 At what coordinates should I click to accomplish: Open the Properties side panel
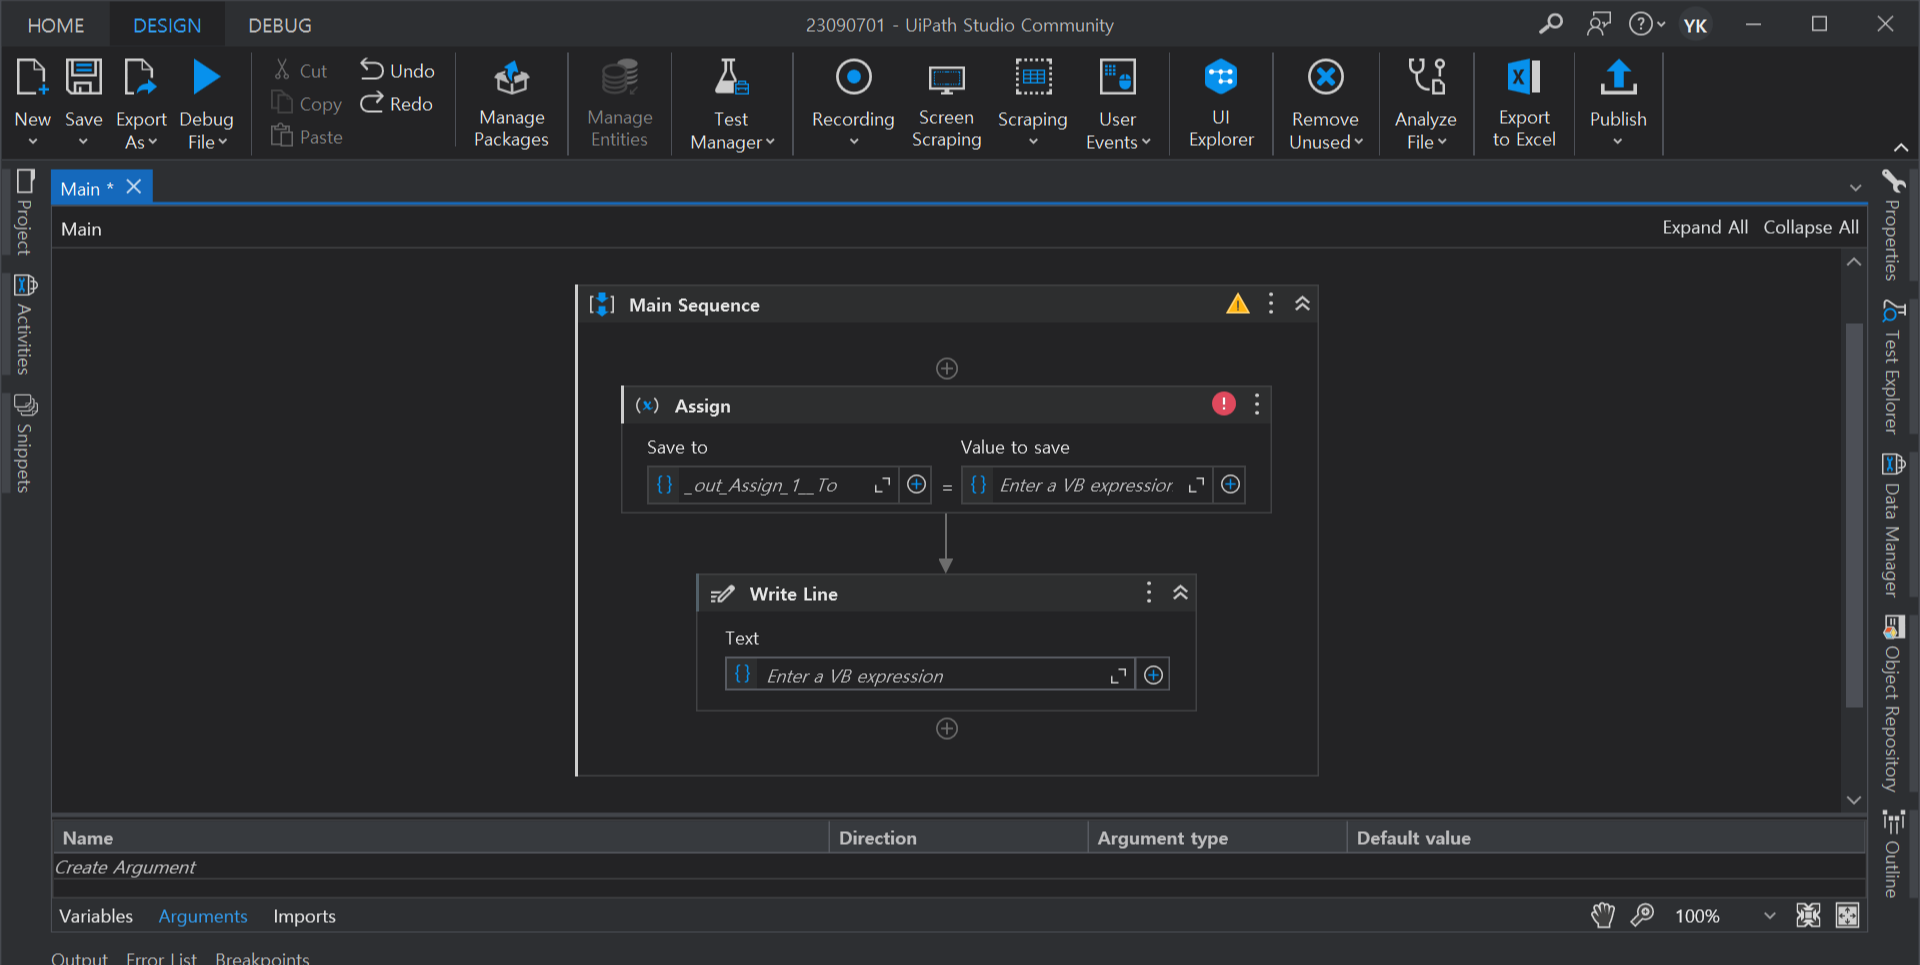pyautogui.click(x=1892, y=226)
